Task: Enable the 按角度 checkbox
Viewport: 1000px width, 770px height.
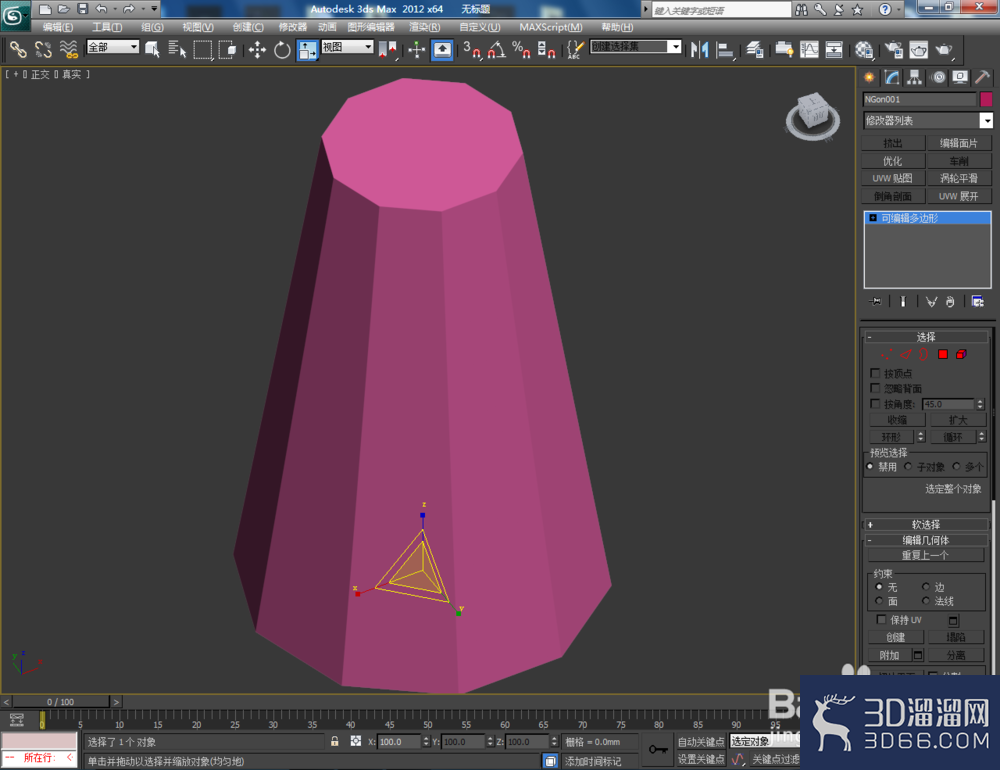Action: (x=875, y=404)
